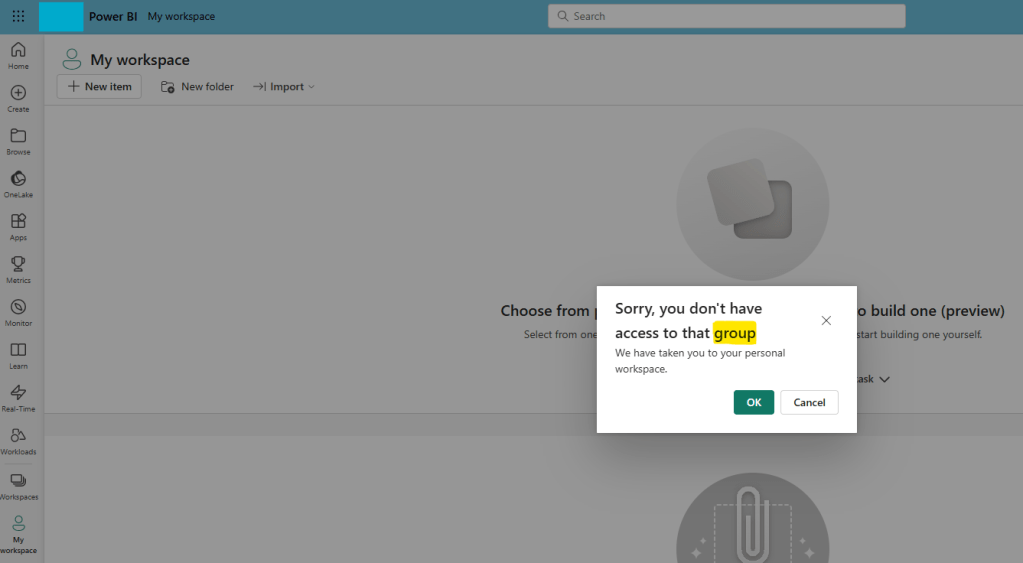Open the Metrics trophy icon
Image resolution: width=1023 pixels, height=563 pixels.
(x=18, y=269)
